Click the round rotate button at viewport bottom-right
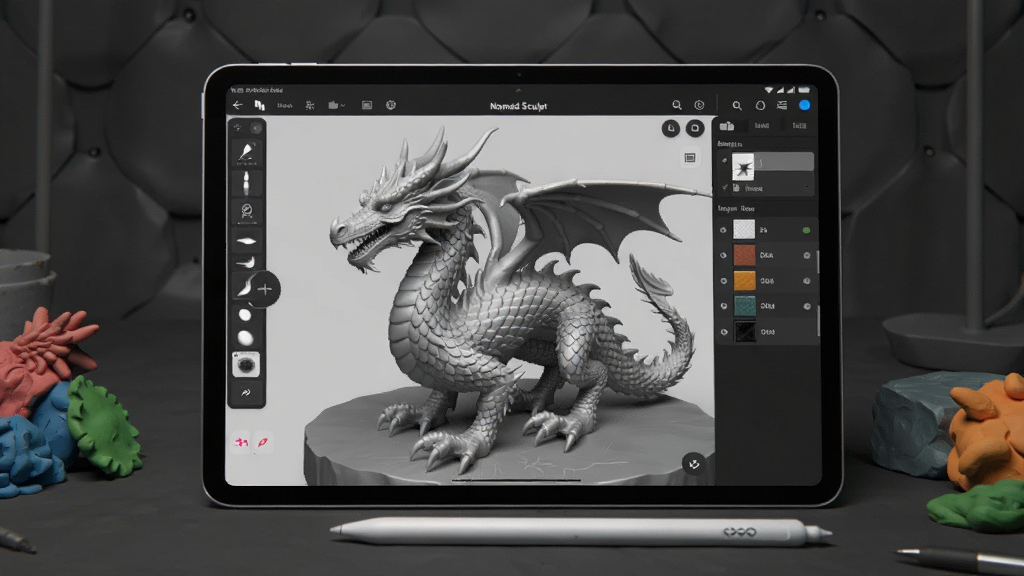Screen dimensions: 1024x576 [694, 464]
